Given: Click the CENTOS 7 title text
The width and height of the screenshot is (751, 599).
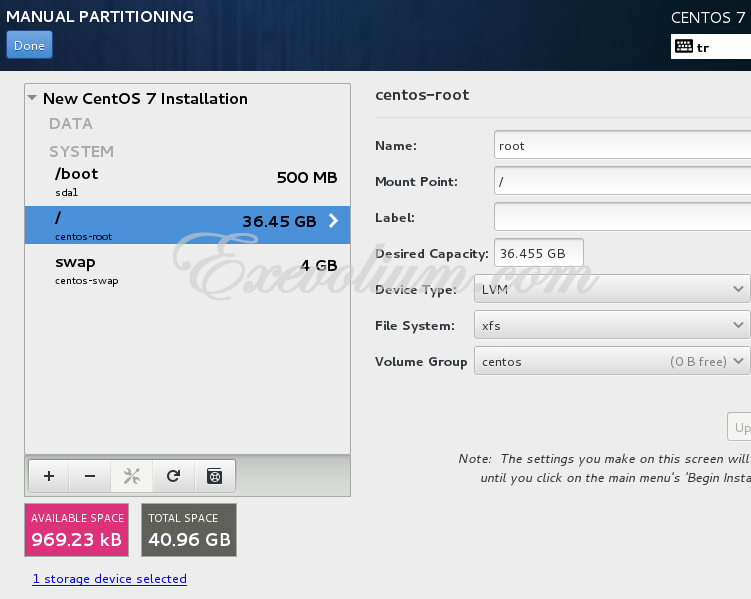Looking at the screenshot, I should pyautogui.click(x=708, y=18).
